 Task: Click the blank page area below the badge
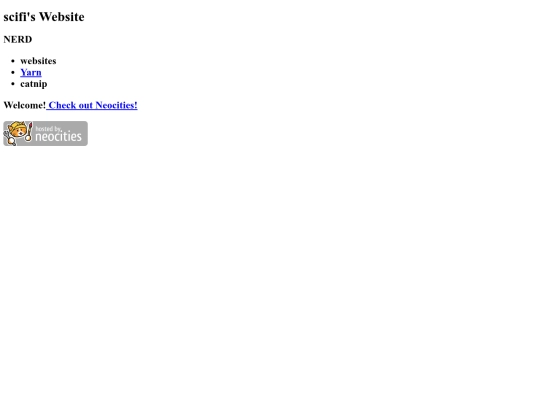coord(270,276)
